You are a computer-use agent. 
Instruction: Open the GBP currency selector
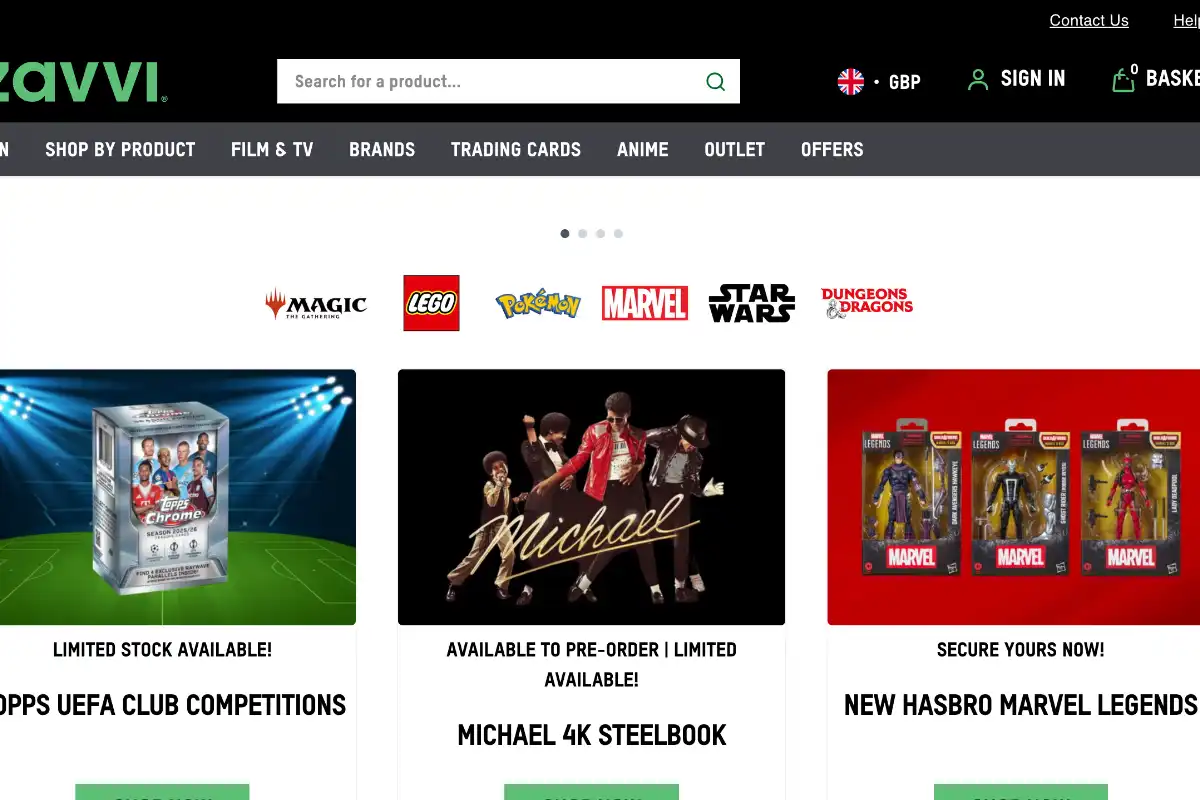[x=879, y=82]
